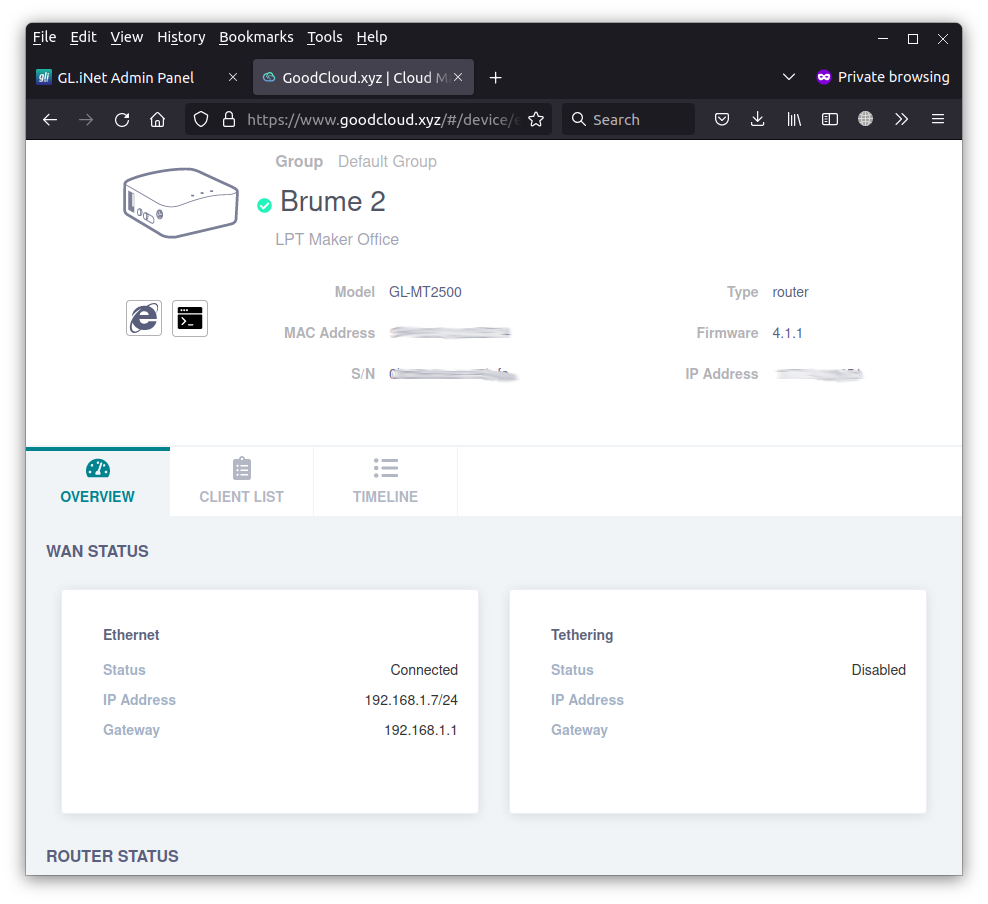Click the Ethernet card title
This screenshot has width=988, height=904.
(131, 635)
